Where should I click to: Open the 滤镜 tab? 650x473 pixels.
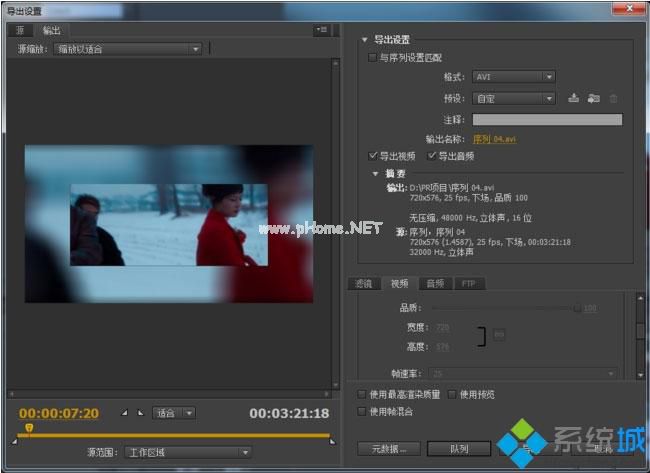click(x=363, y=284)
